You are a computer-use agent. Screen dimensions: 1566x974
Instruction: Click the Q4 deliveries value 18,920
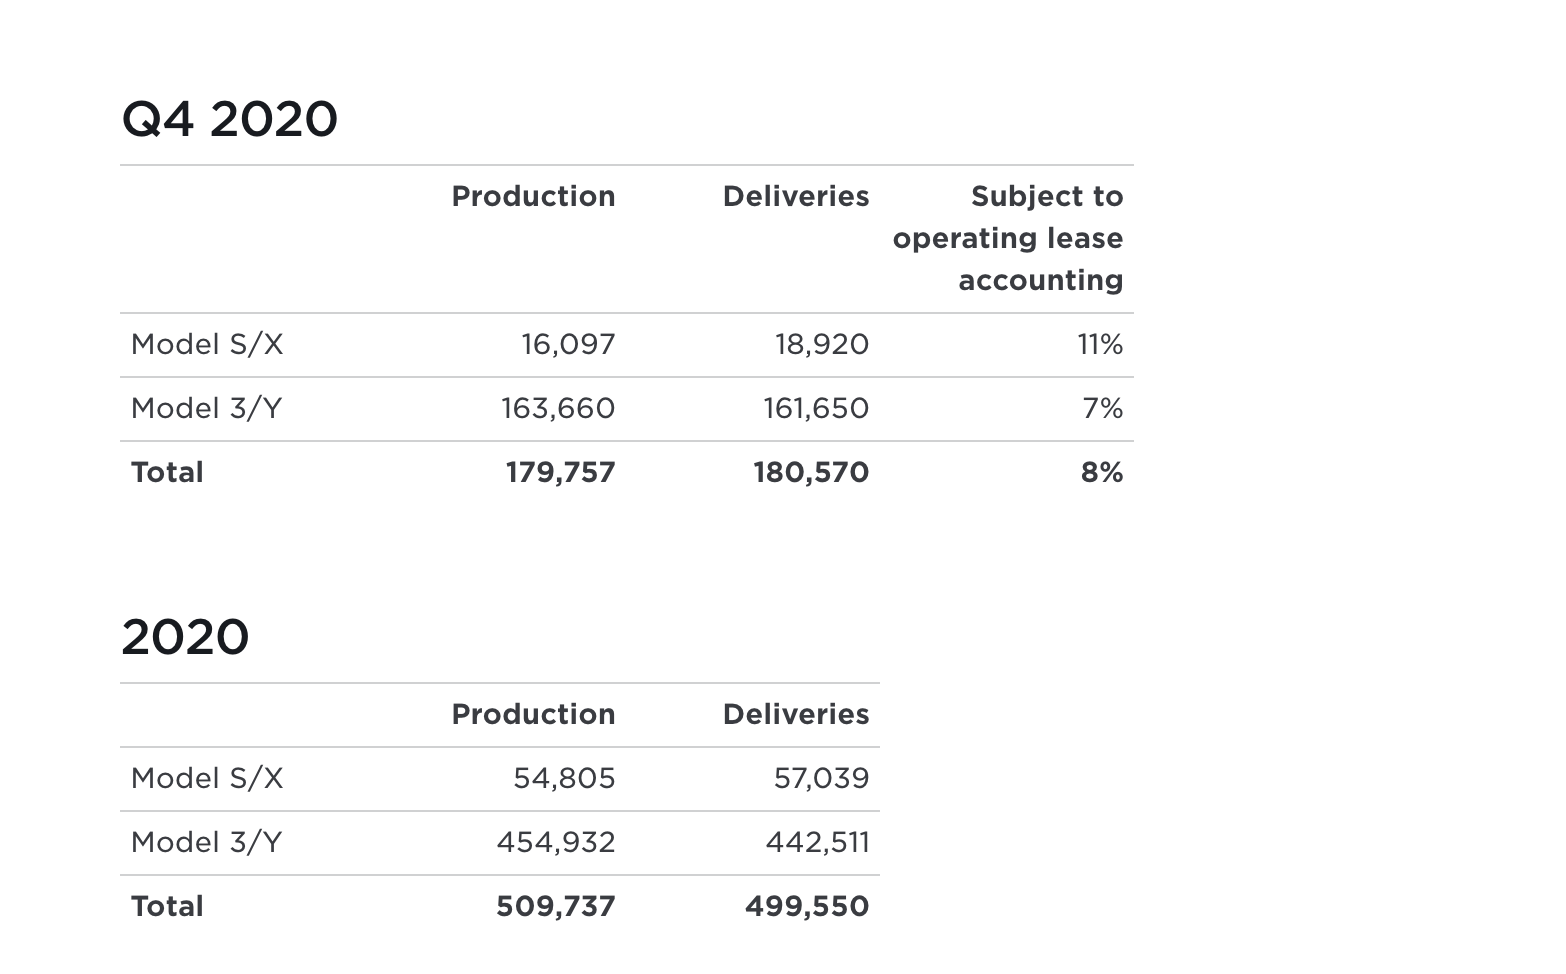click(x=821, y=345)
